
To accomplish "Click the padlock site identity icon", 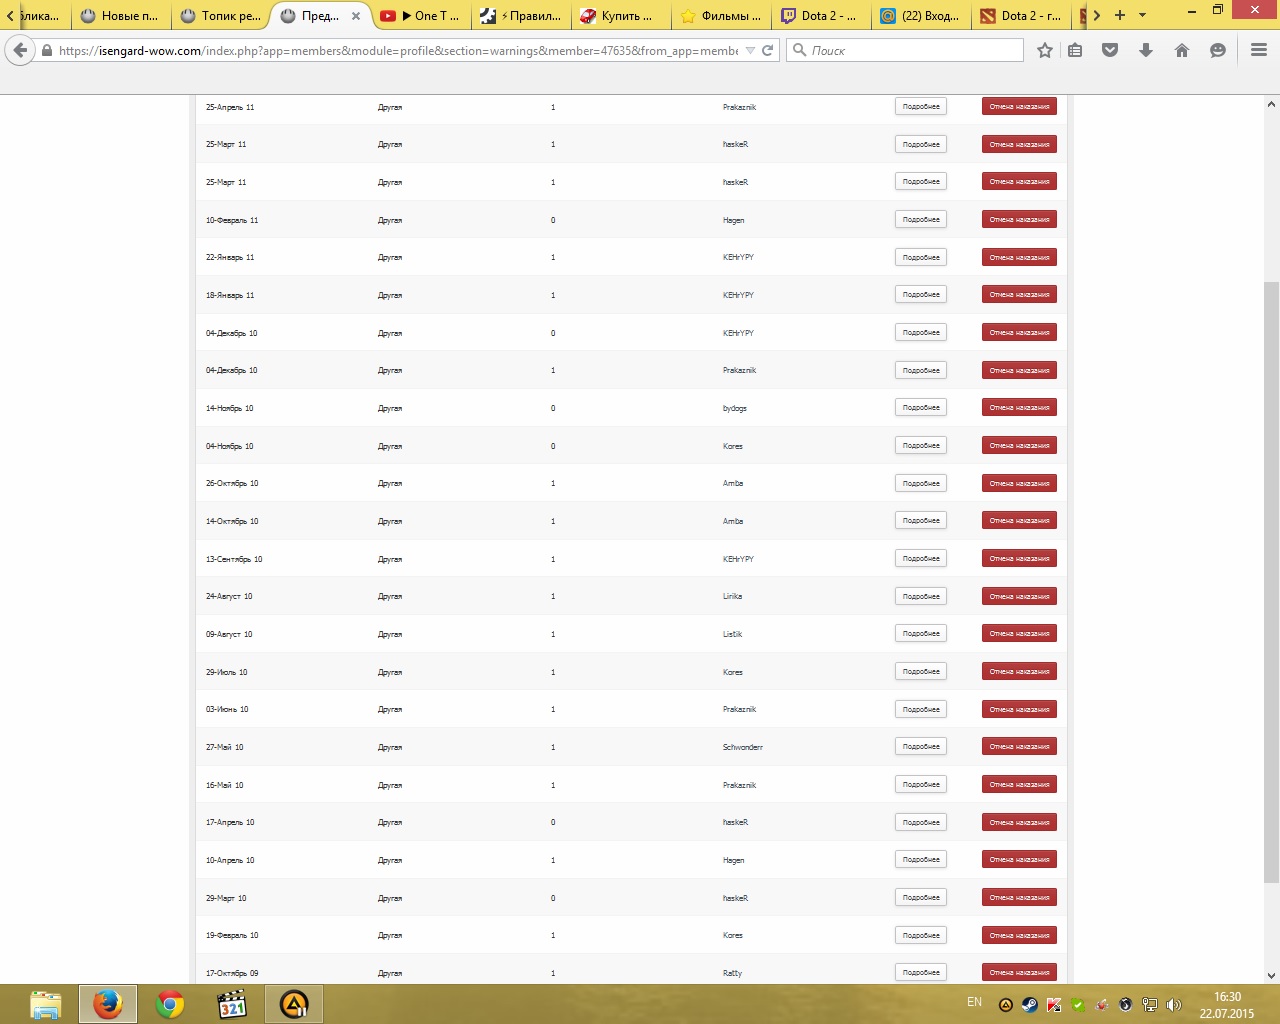I will (46, 50).
